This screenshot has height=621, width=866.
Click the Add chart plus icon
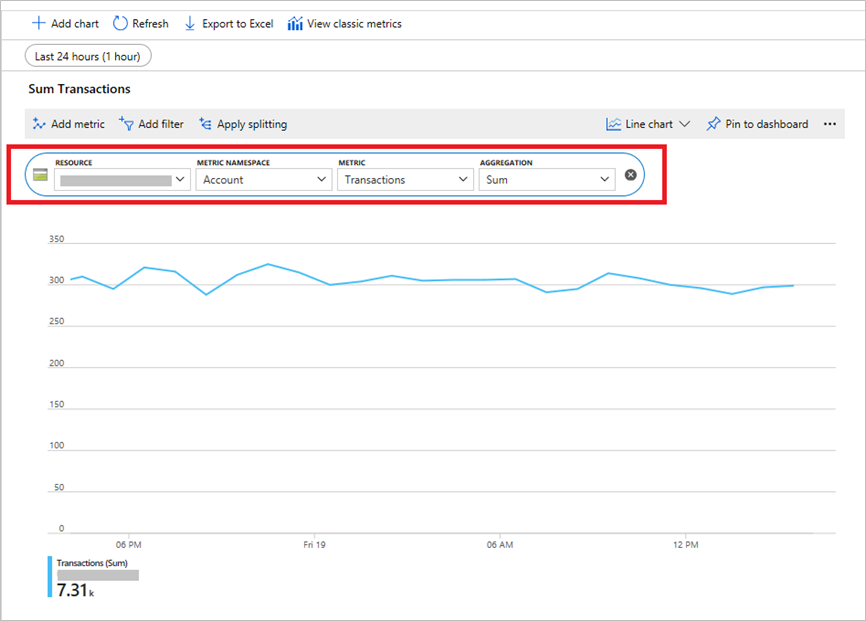tap(39, 23)
